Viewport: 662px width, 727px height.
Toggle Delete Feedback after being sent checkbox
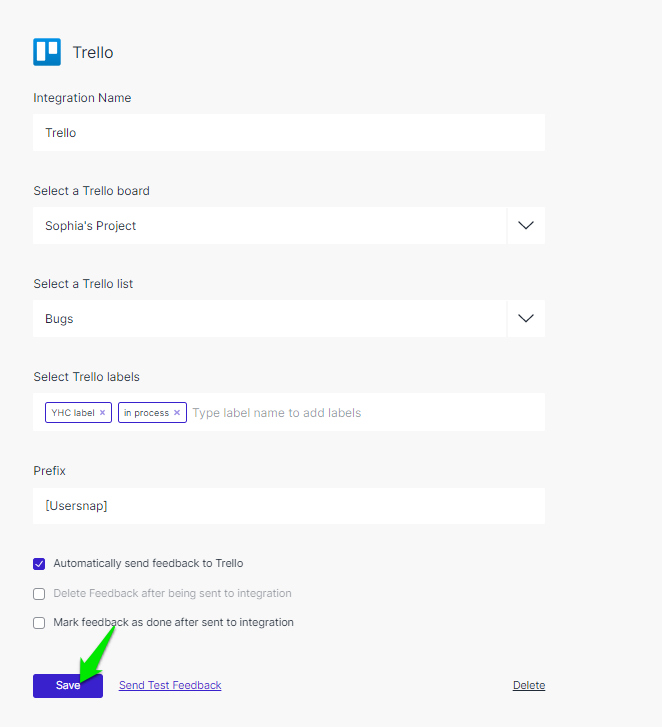(x=39, y=594)
